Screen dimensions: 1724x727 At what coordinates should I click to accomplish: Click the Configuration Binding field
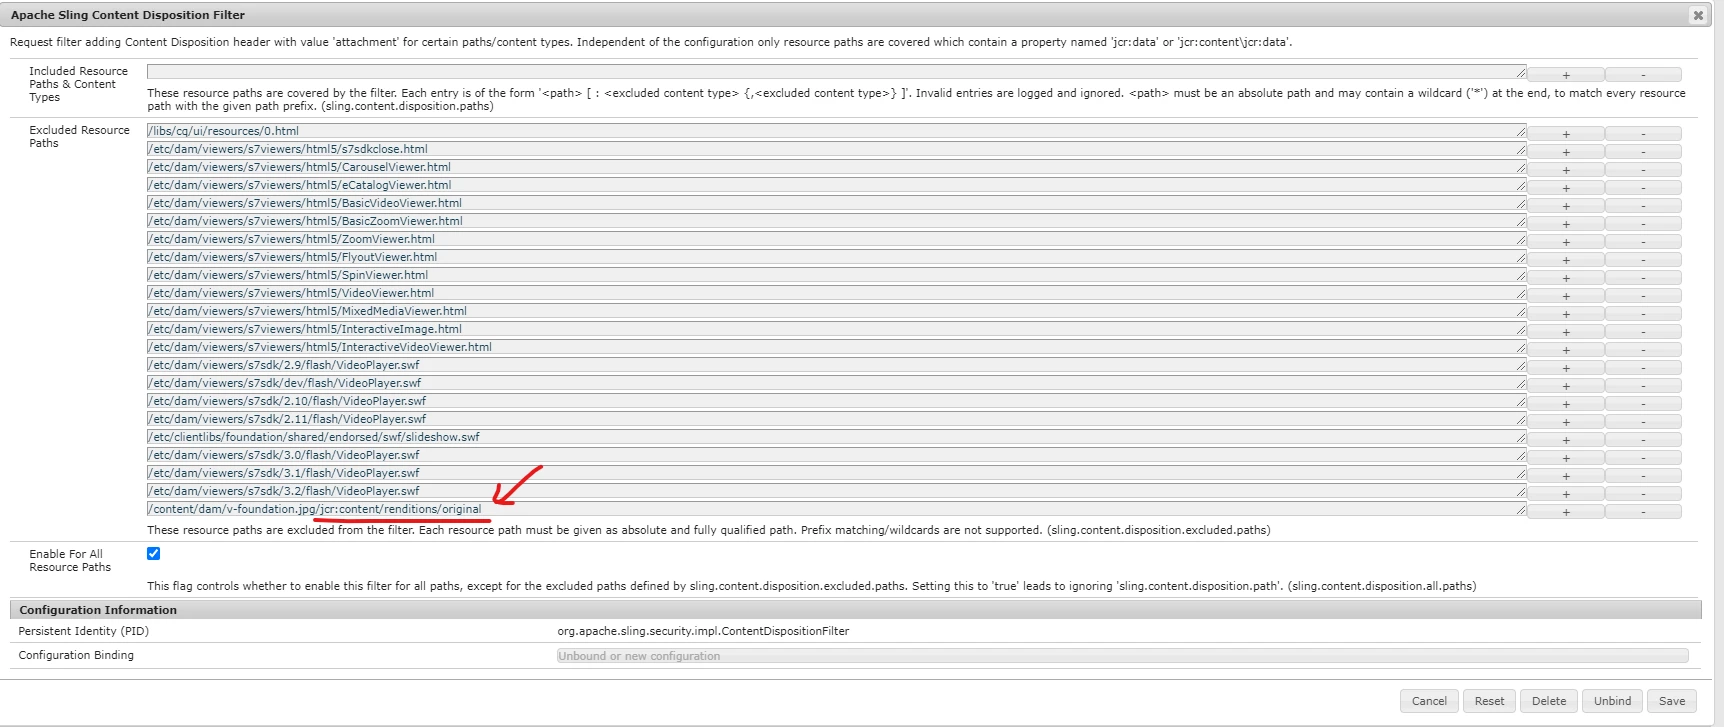(x=1122, y=656)
